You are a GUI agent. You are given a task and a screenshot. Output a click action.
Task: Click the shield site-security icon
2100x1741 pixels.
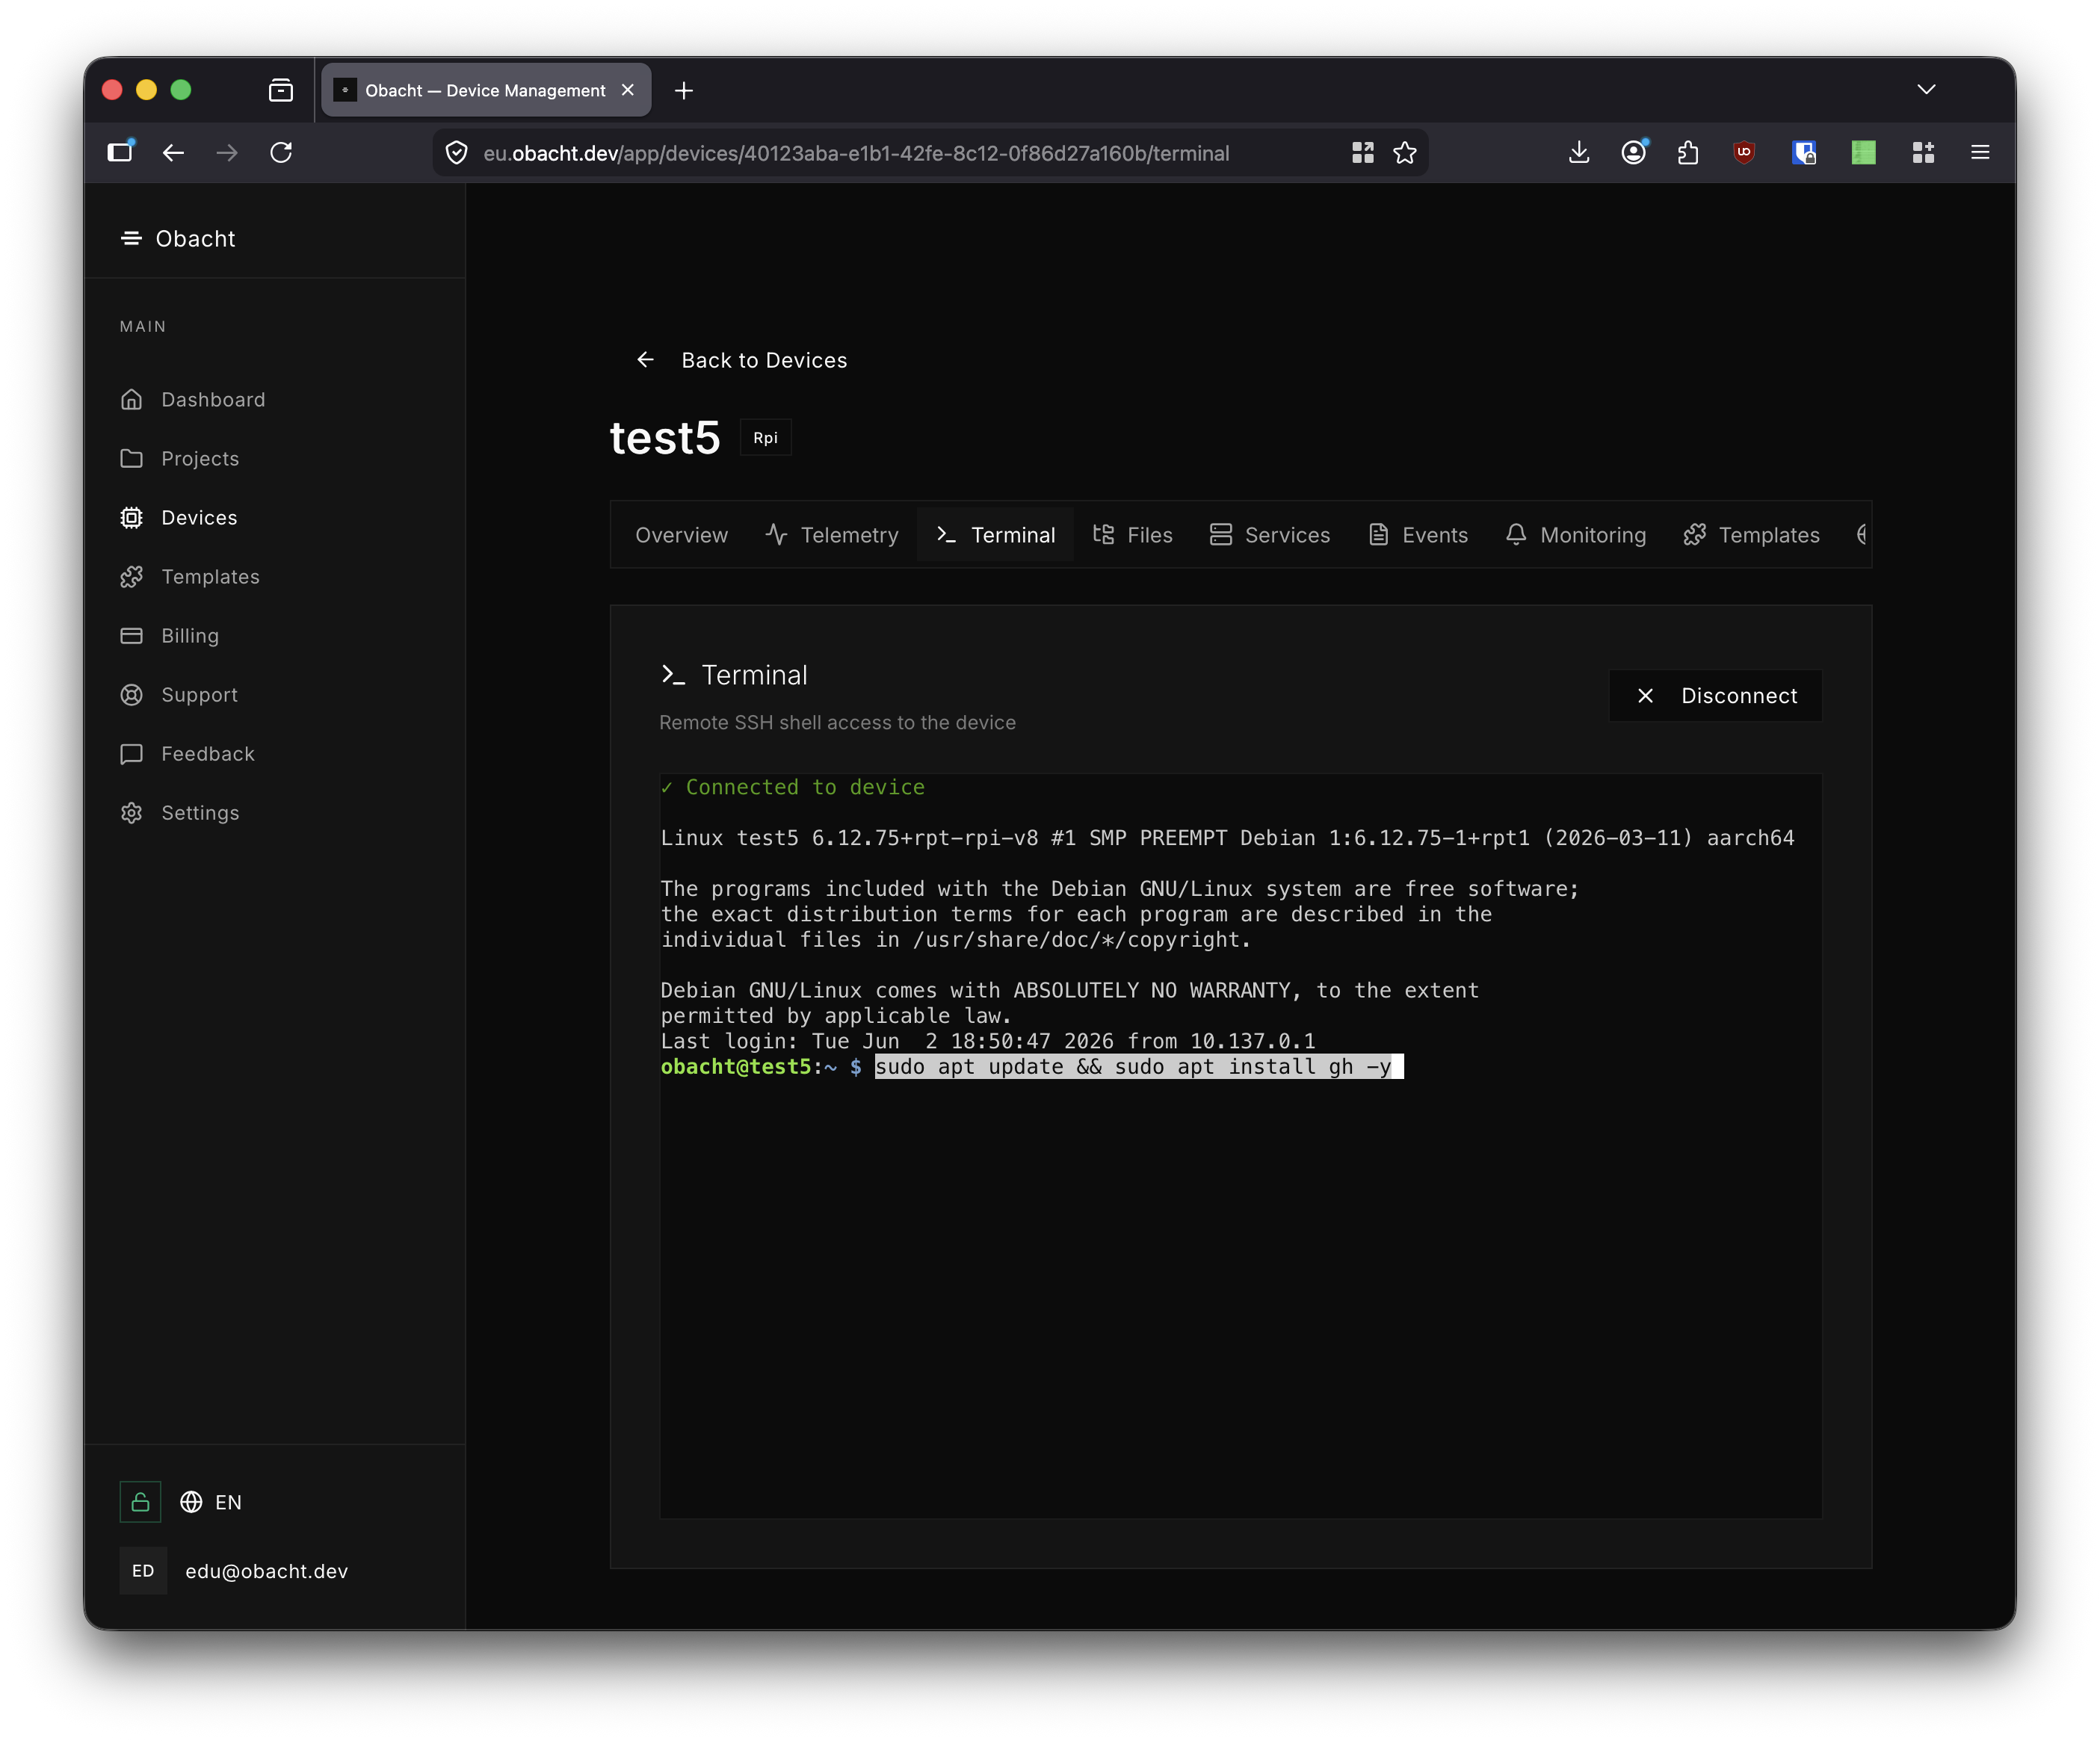point(457,153)
